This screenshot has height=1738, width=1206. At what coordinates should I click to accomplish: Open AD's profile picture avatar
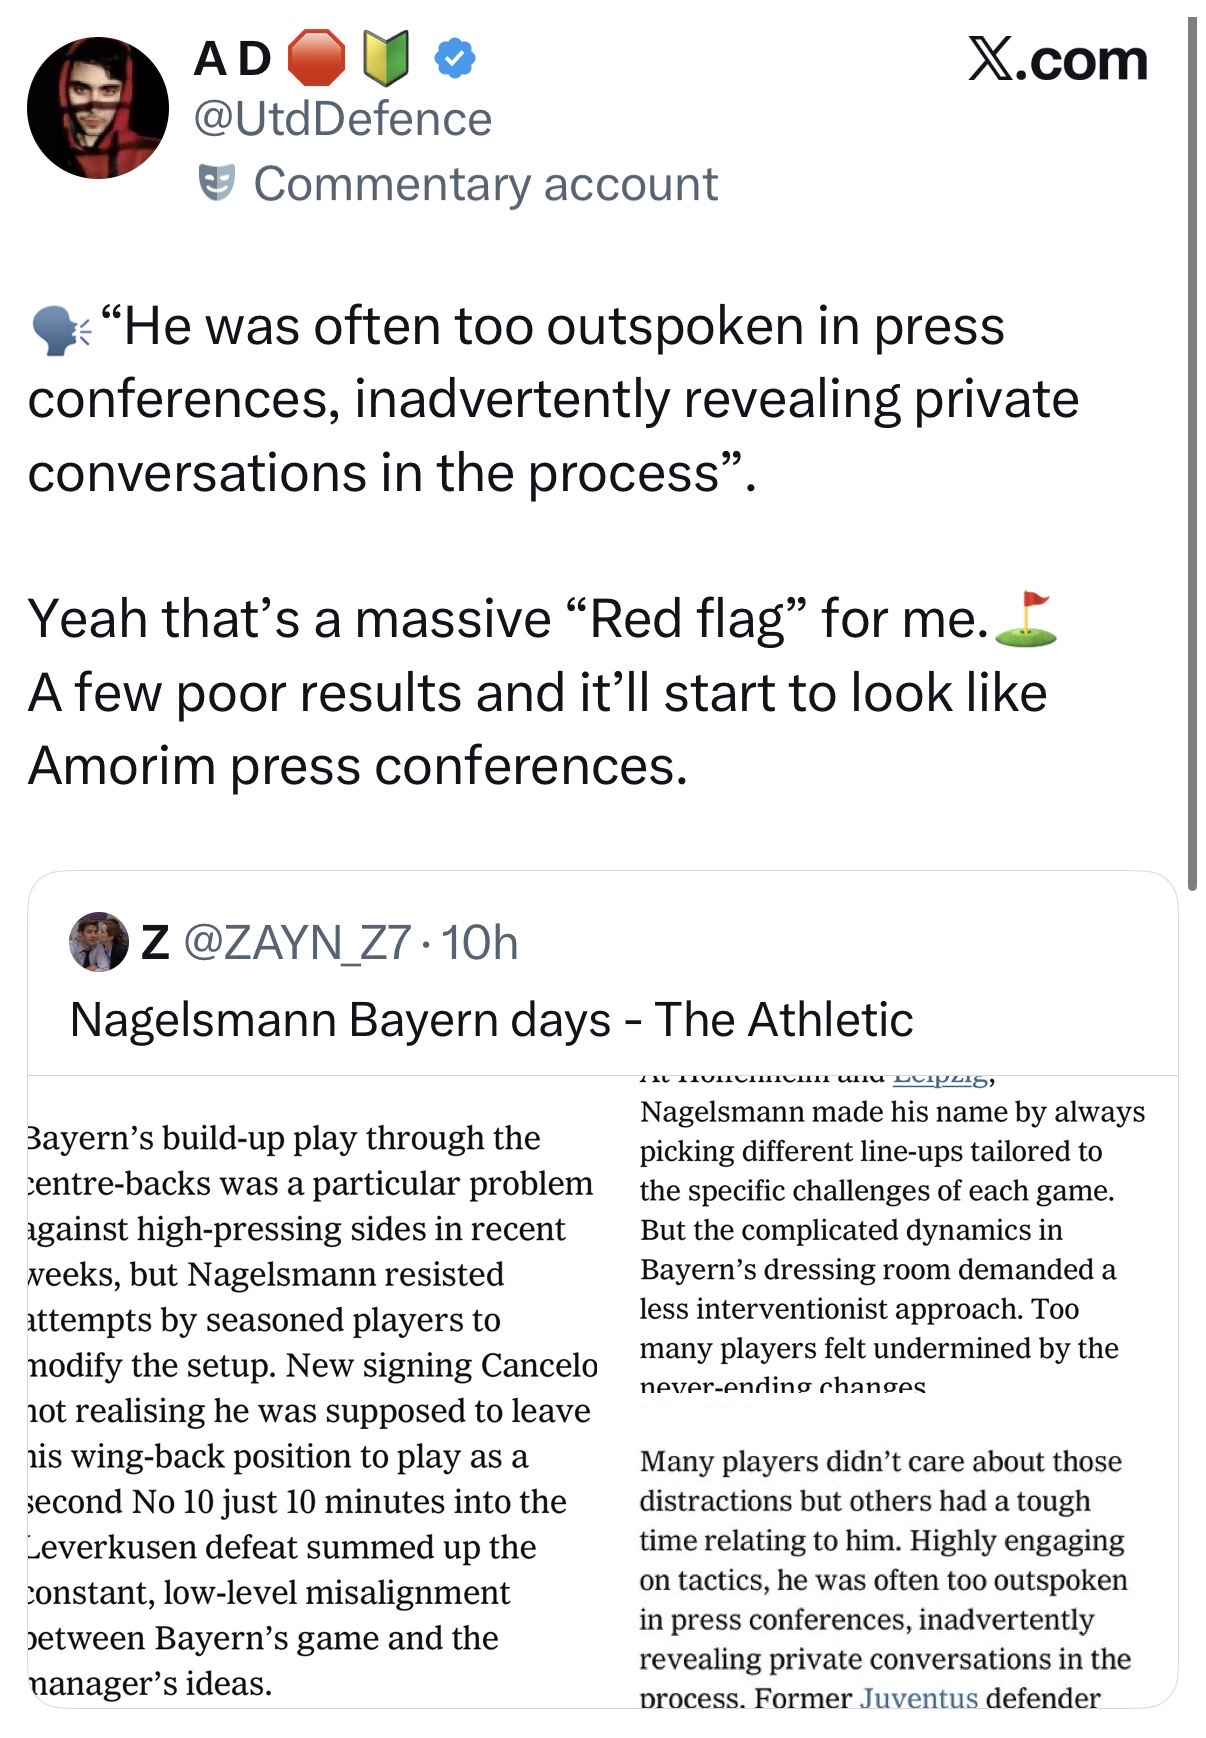tap(97, 108)
